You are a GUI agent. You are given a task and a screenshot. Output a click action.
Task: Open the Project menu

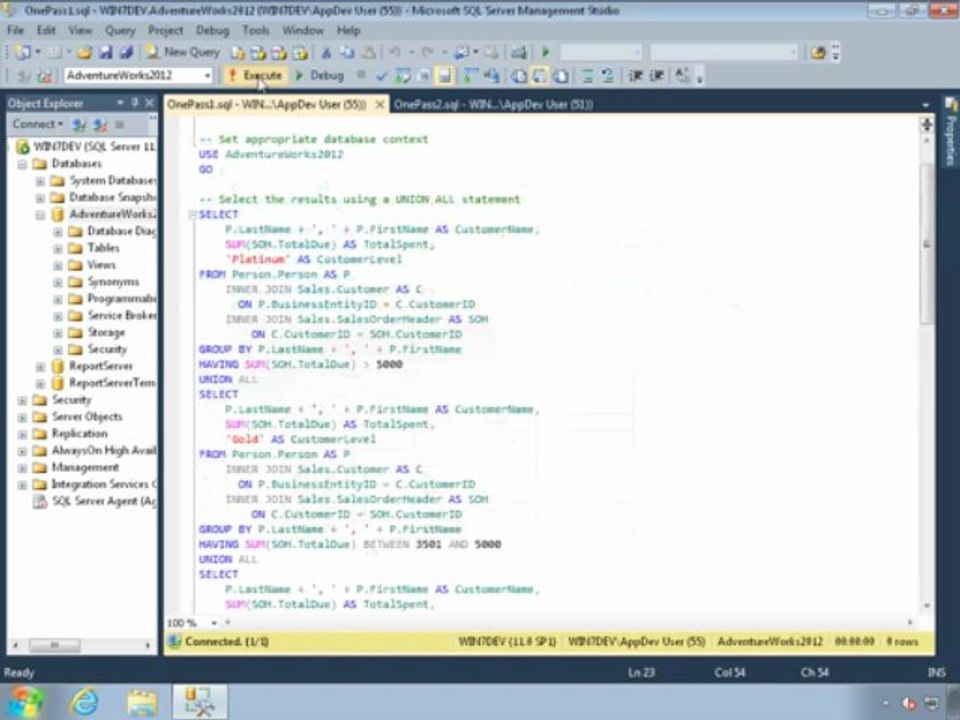point(165,30)
